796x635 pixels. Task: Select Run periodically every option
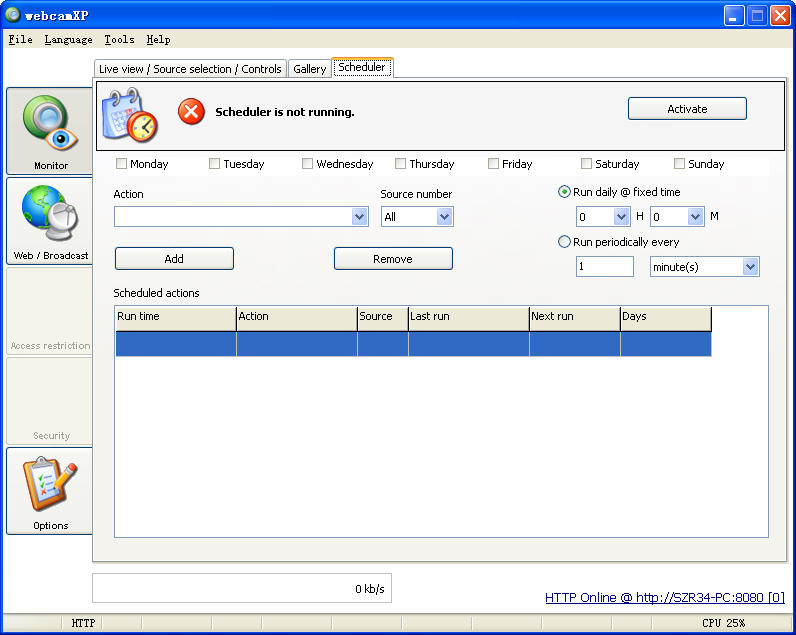[x=565, y=242]
